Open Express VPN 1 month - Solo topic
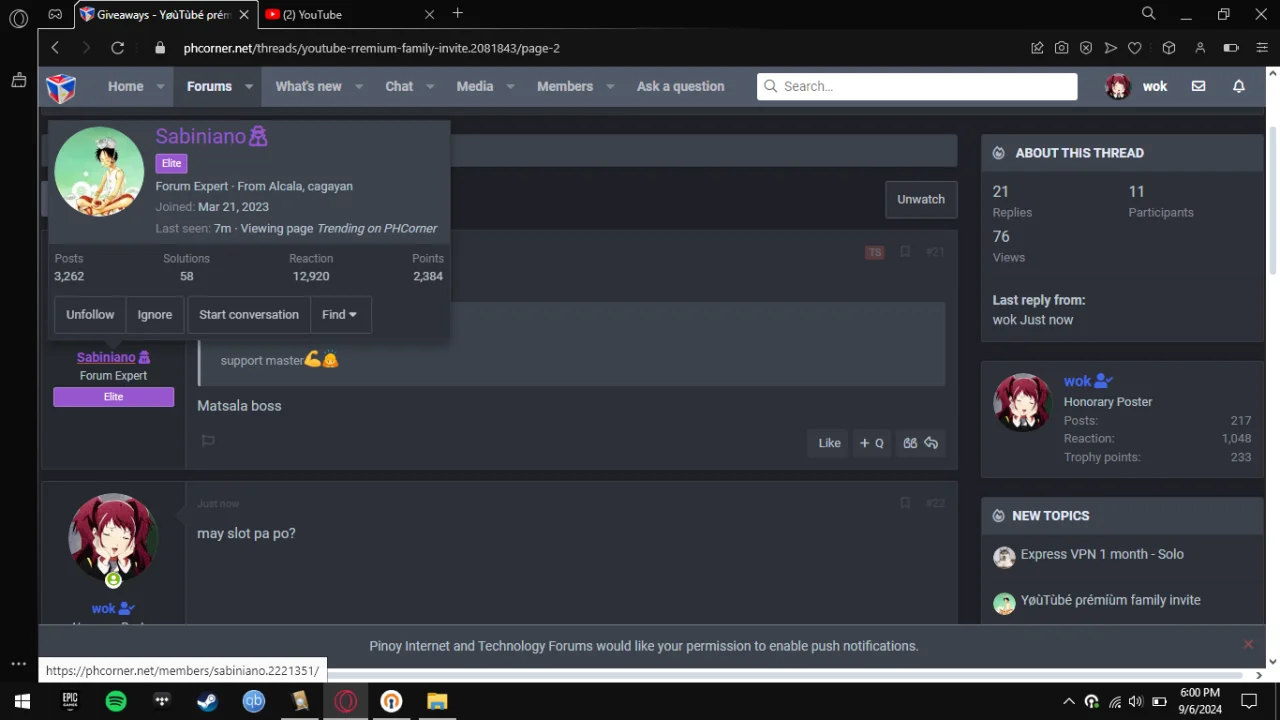This screenshot has width=1280, height=720. click(x=1102, y=554)
